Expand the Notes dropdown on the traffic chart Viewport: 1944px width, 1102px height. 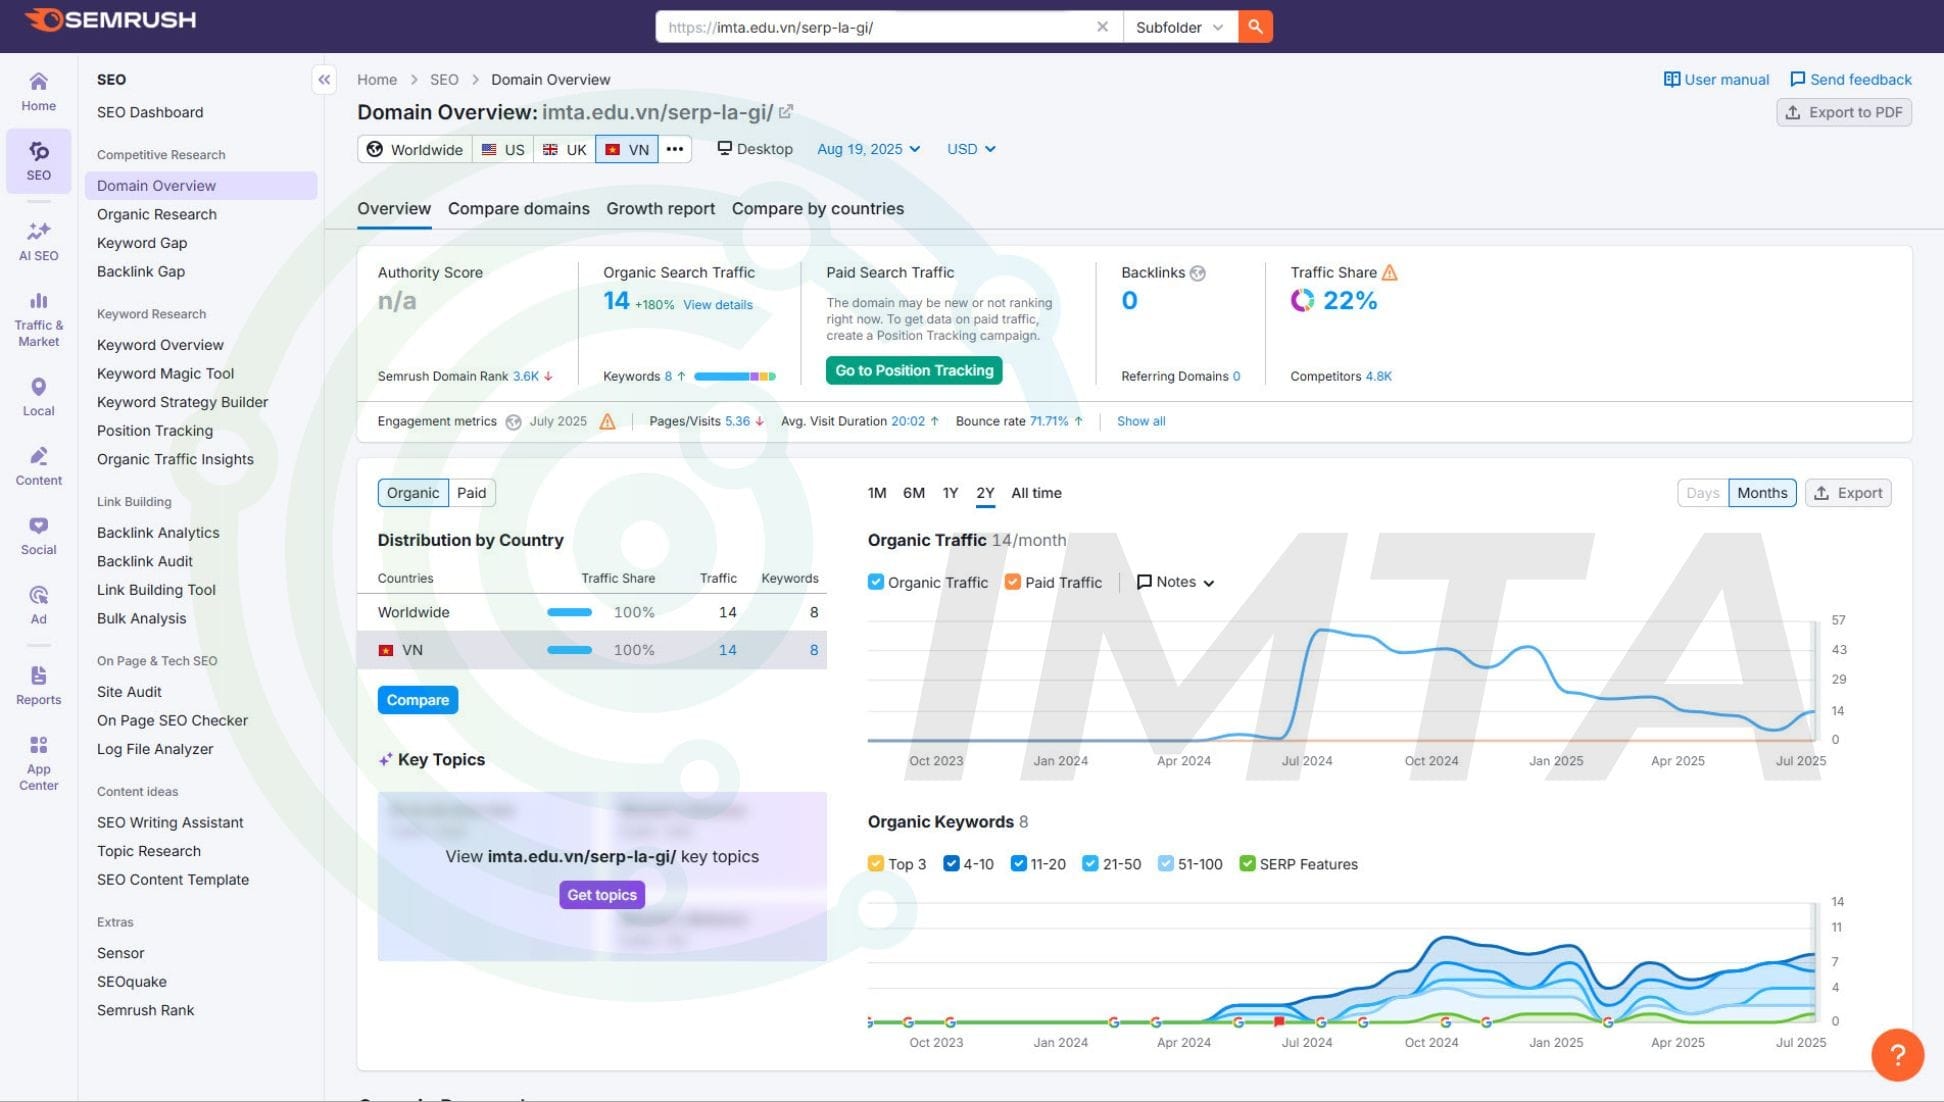(1175, 581)
